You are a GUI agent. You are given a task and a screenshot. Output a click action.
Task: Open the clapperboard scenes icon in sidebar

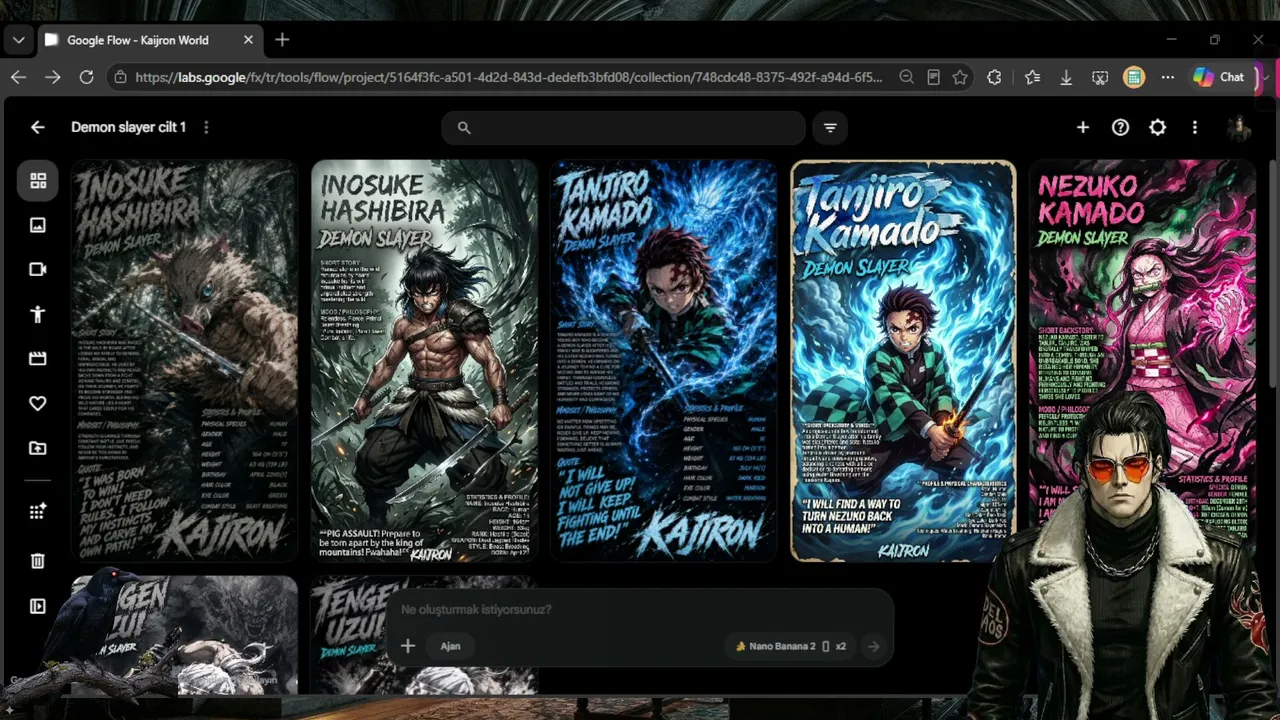tap(38, 358)
